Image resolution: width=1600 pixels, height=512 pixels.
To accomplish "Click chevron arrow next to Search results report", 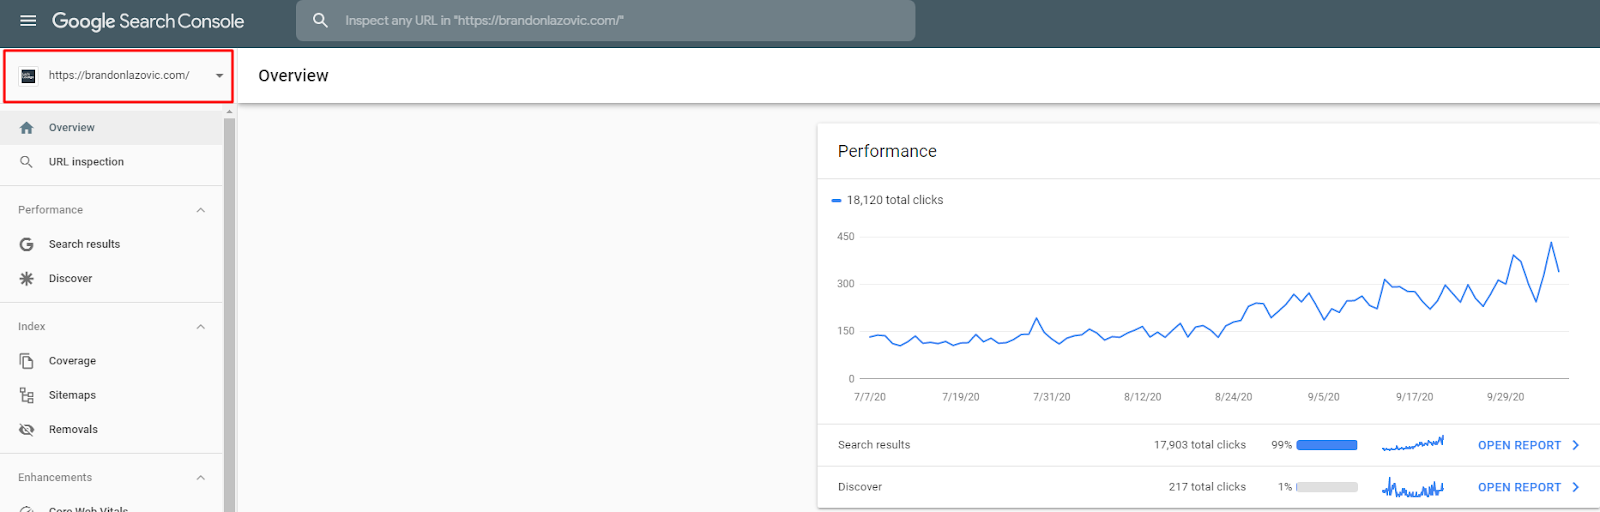I will pos(1576,445).
